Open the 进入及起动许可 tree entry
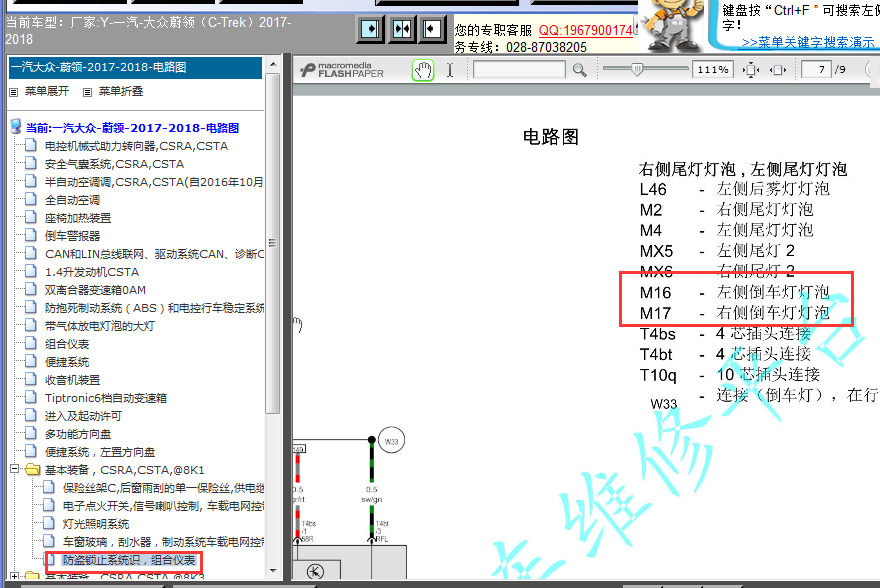Screen dimensions: 880x588 (x=83, y=416)
